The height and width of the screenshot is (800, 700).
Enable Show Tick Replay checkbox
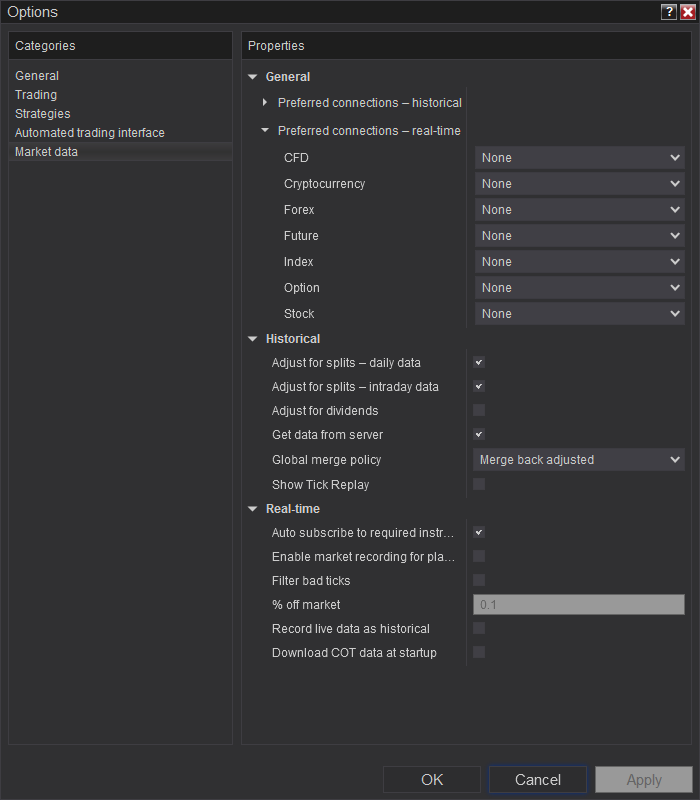tap(479, 485)
